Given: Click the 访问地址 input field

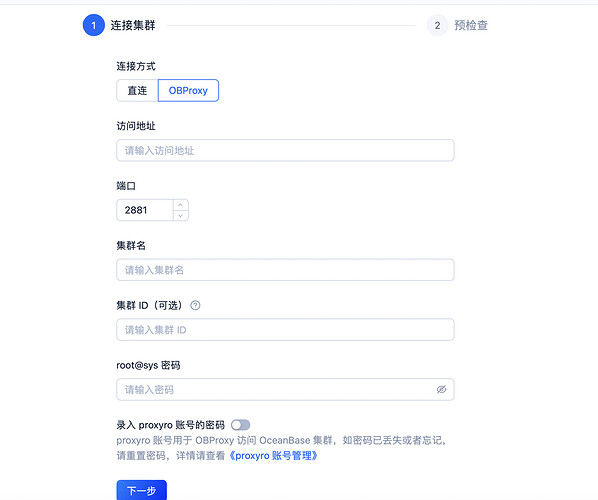Looking at the screenshot, I should [x=285, y=150].
